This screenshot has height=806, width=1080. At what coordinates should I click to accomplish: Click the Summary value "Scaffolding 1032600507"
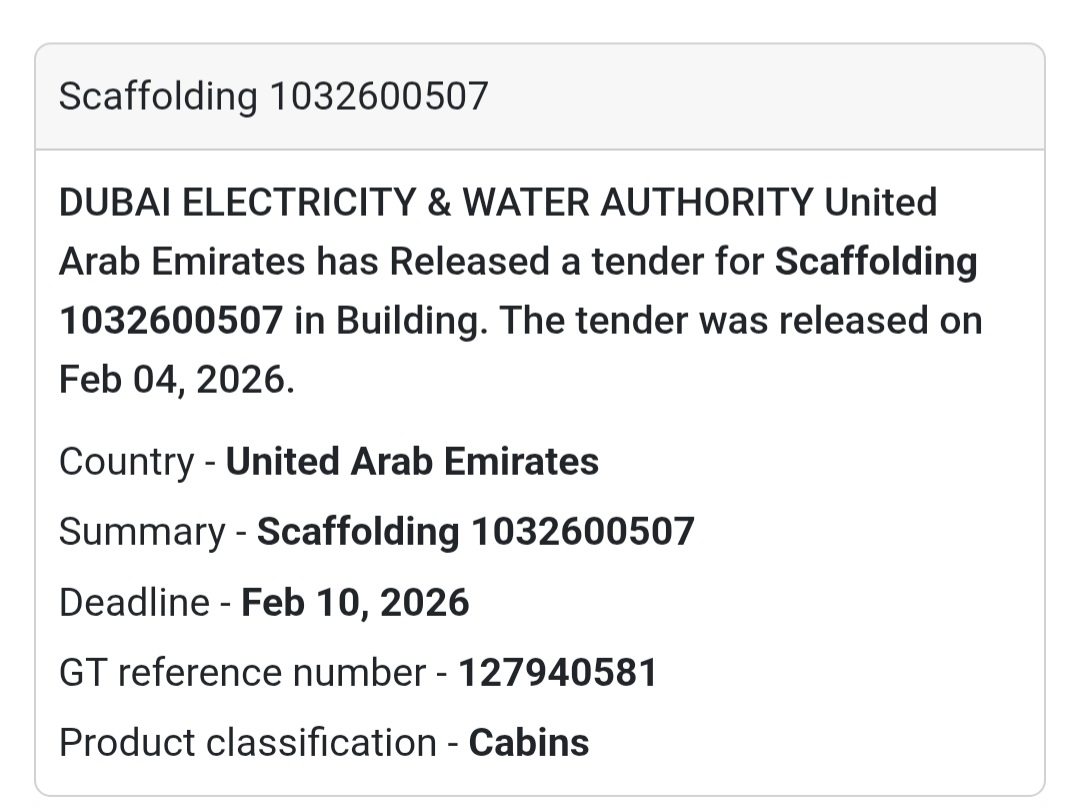tap(475, 532)
